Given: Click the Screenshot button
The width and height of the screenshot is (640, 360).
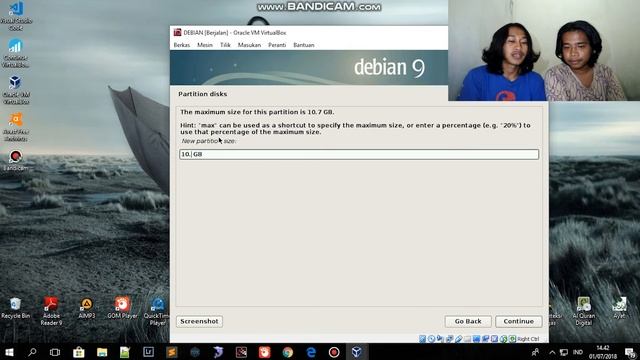Looking at the screenshot, I should pyautogui.click(x=199, y=321).
